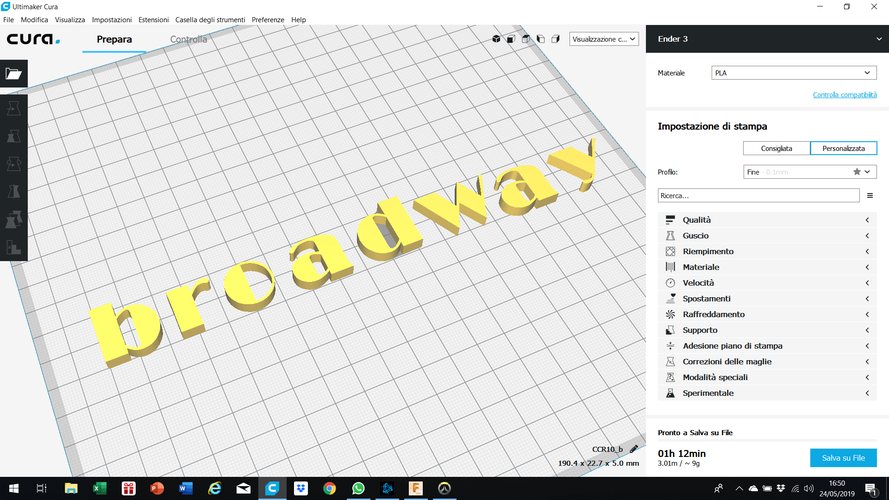Switch to 3D perspective camera view
Screen dimensions: 889x500
tap(496, 39)
